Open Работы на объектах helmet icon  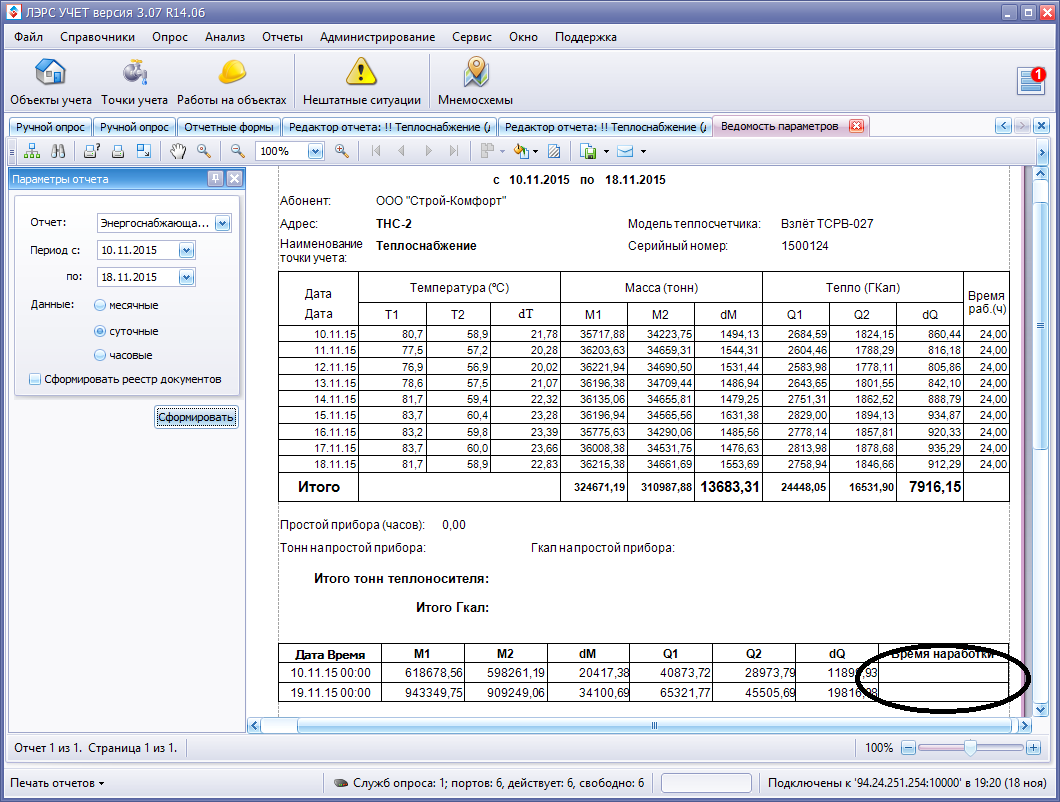[x=232, y=81]
